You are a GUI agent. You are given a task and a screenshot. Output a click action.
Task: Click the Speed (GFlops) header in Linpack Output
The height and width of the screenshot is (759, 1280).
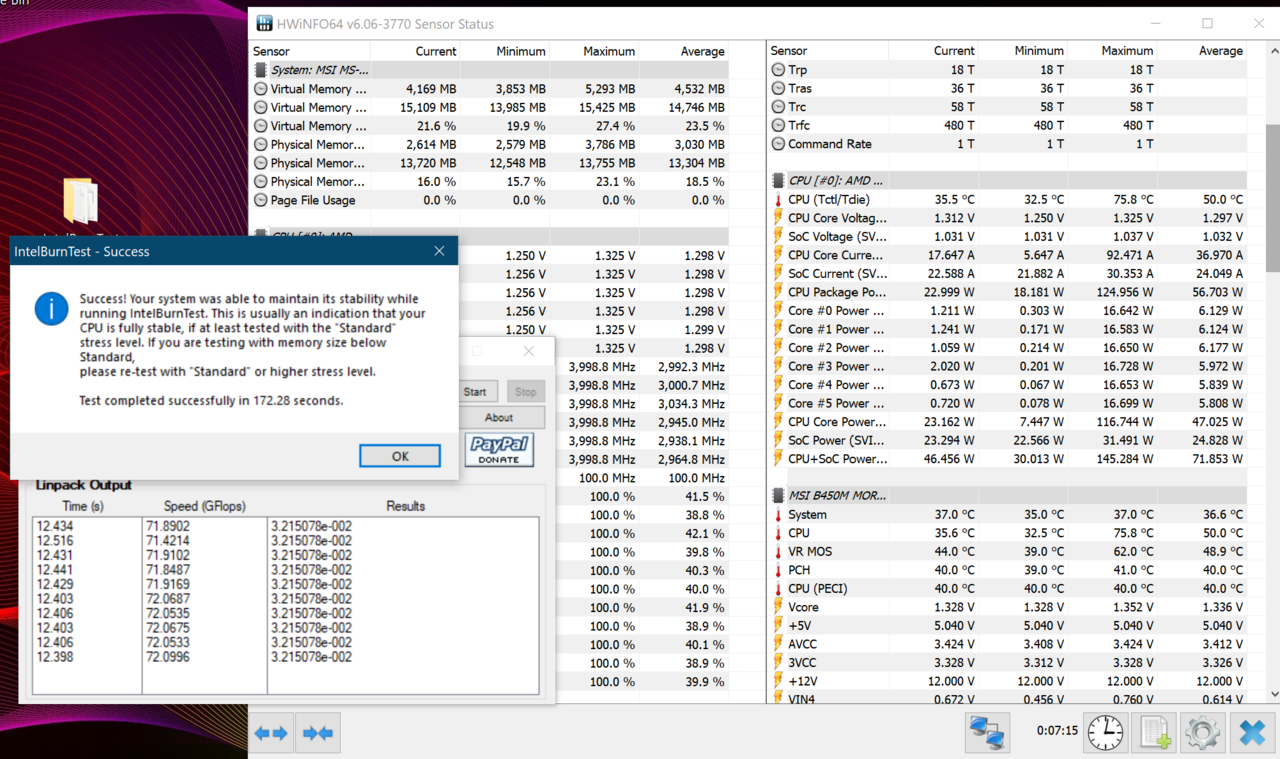[x=205, y=506]
